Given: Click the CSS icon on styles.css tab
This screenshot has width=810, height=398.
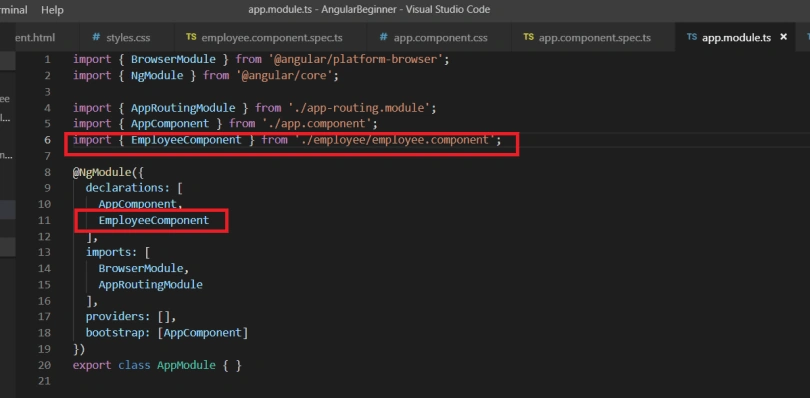Looking at the screenshot, I should [96, 37].
